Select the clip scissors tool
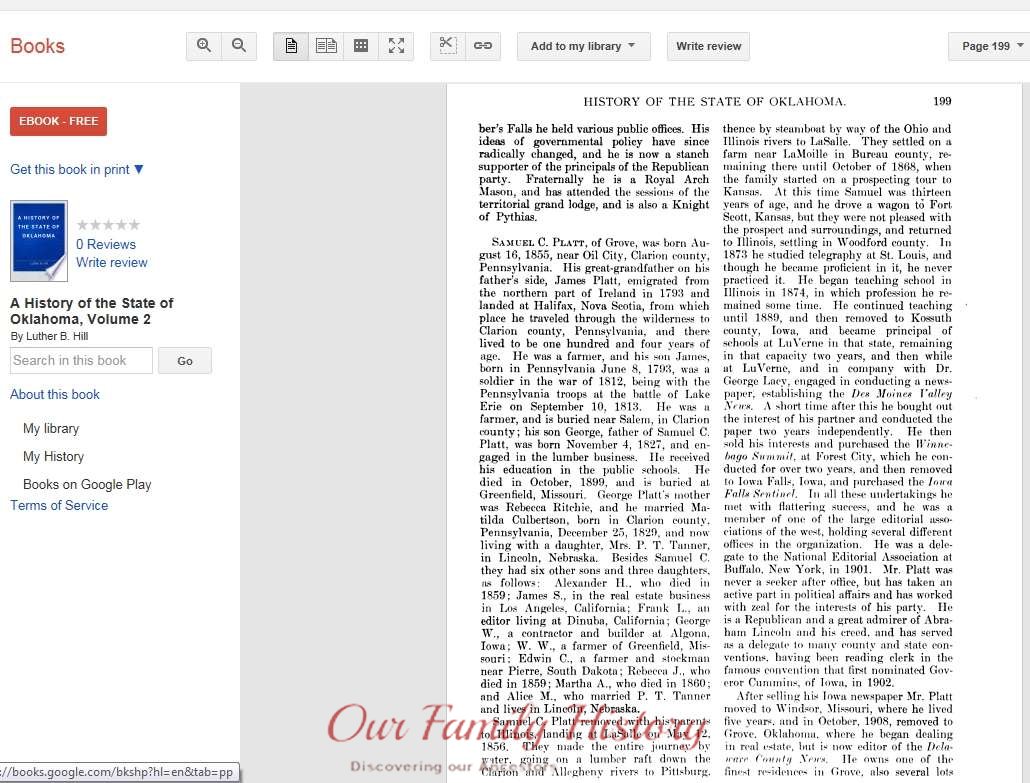1030x783 pixels. pos(448,46)
